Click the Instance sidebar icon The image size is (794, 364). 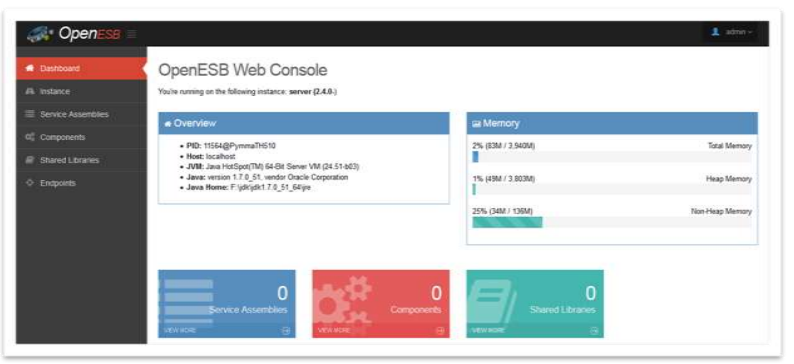[x=29, y=91]
